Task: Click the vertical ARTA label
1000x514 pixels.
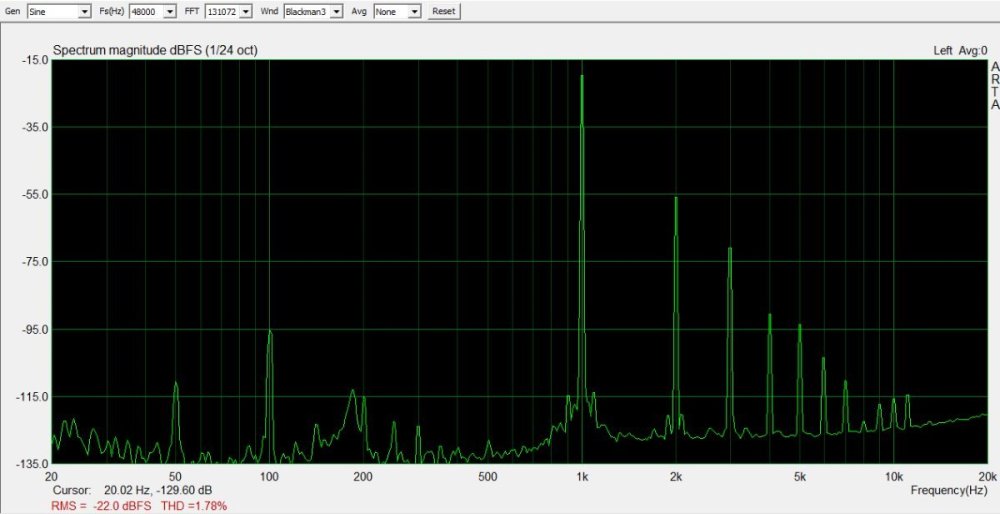Action: click(994, 85)
